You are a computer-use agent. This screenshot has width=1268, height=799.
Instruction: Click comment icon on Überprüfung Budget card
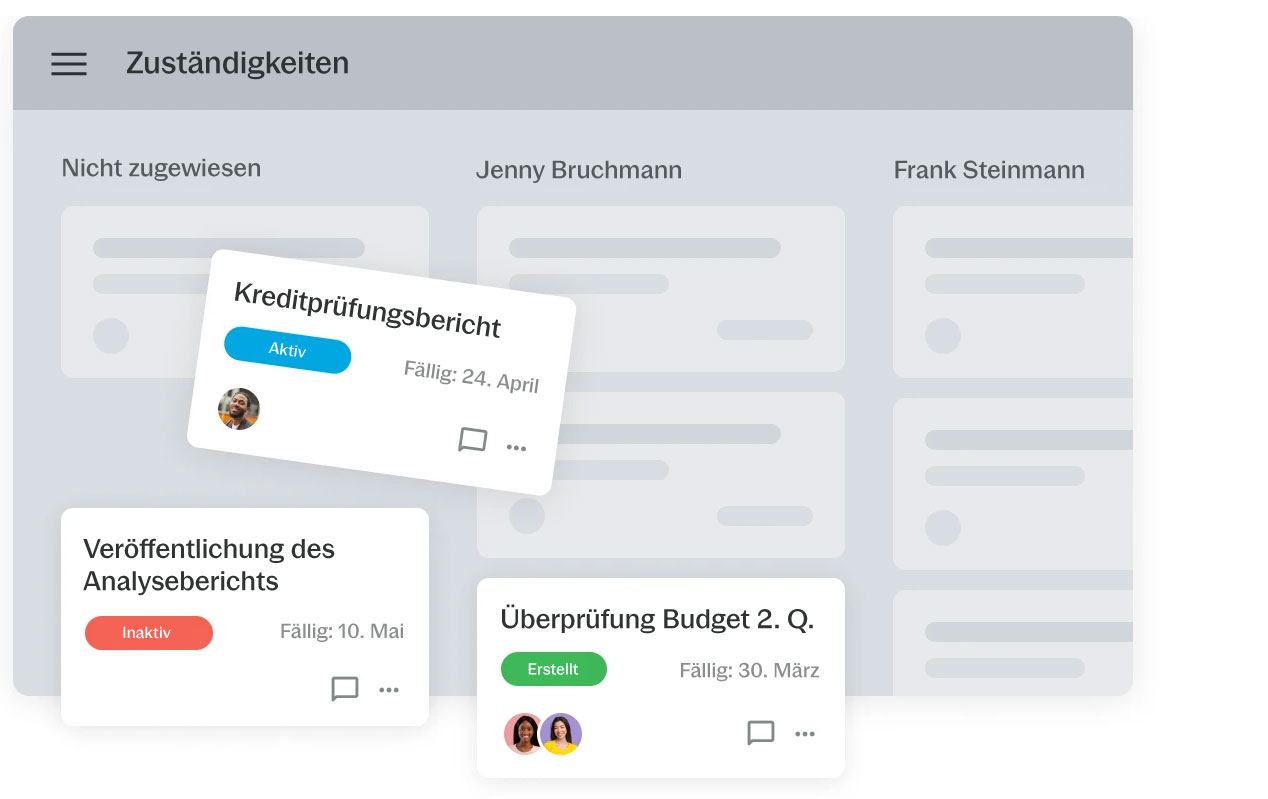[761, 733]
